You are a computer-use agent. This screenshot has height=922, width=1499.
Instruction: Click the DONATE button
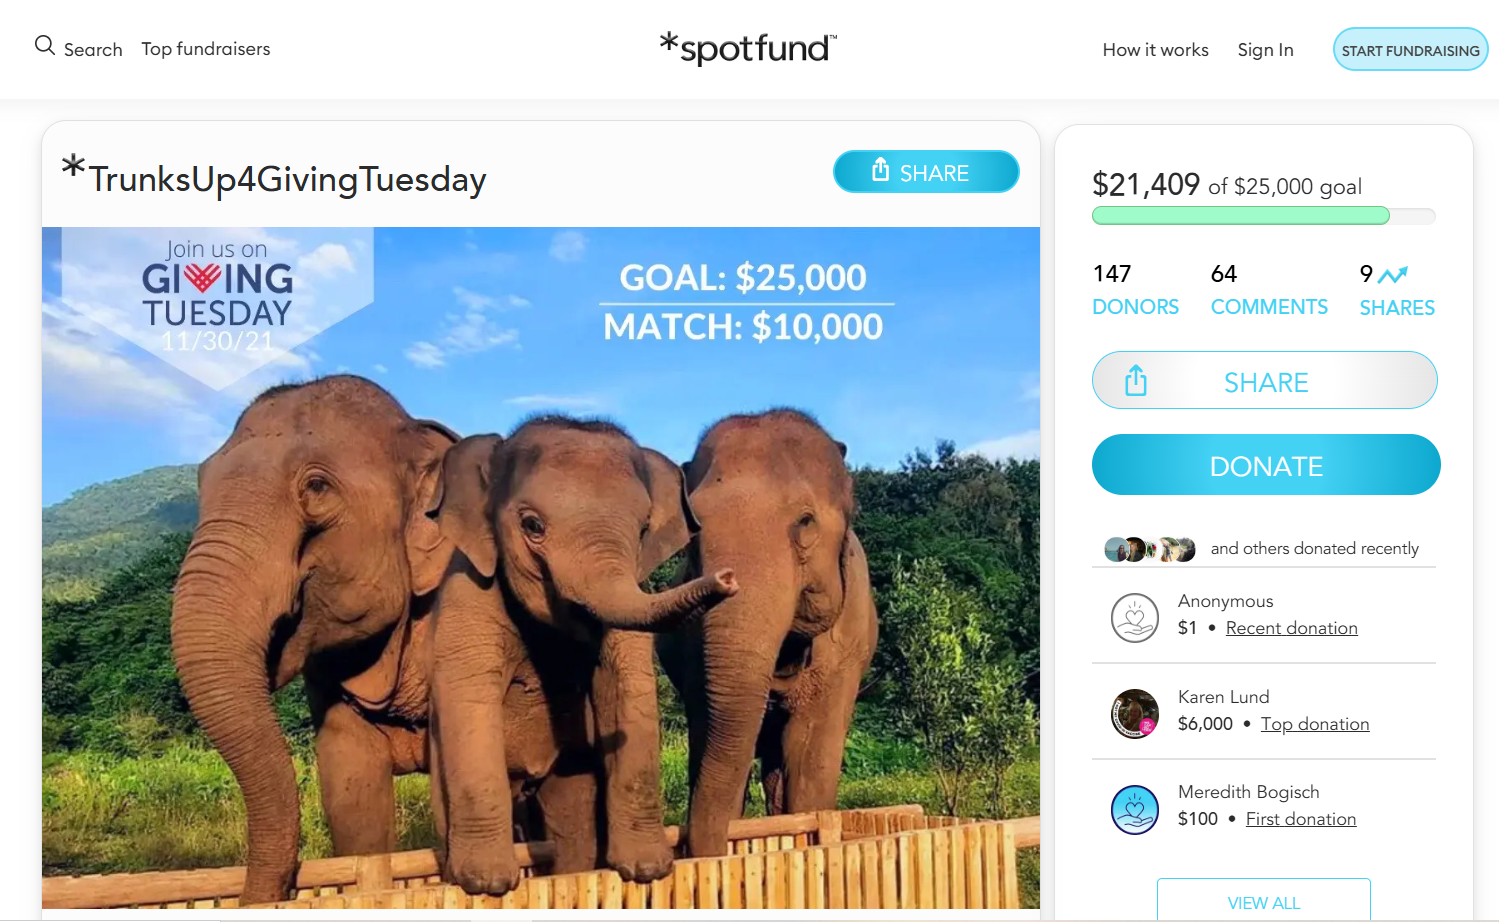(x=1265, y=465)
